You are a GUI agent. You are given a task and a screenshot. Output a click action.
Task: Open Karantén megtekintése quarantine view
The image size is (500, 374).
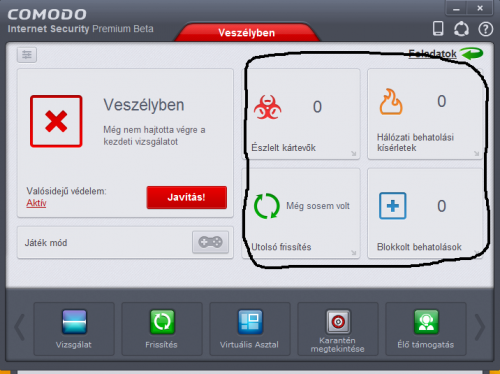point(338,329)
